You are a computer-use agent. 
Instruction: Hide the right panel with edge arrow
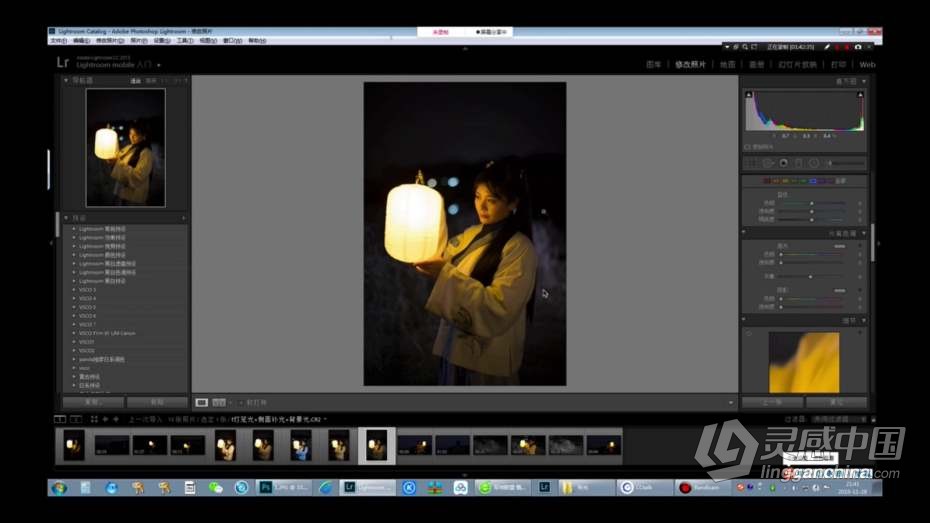pyautogui.click(x=878, y=243)
